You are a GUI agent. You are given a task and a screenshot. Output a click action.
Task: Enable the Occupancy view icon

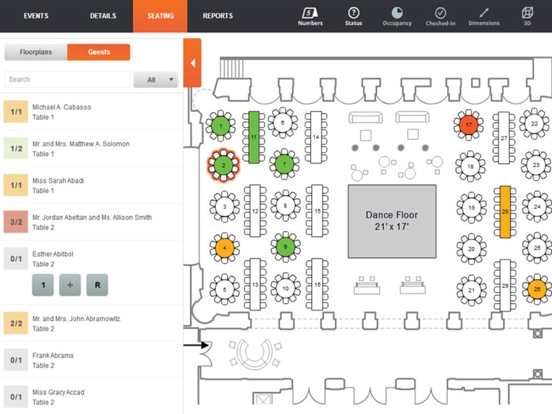pyautogui.click(x=397, y=17)
